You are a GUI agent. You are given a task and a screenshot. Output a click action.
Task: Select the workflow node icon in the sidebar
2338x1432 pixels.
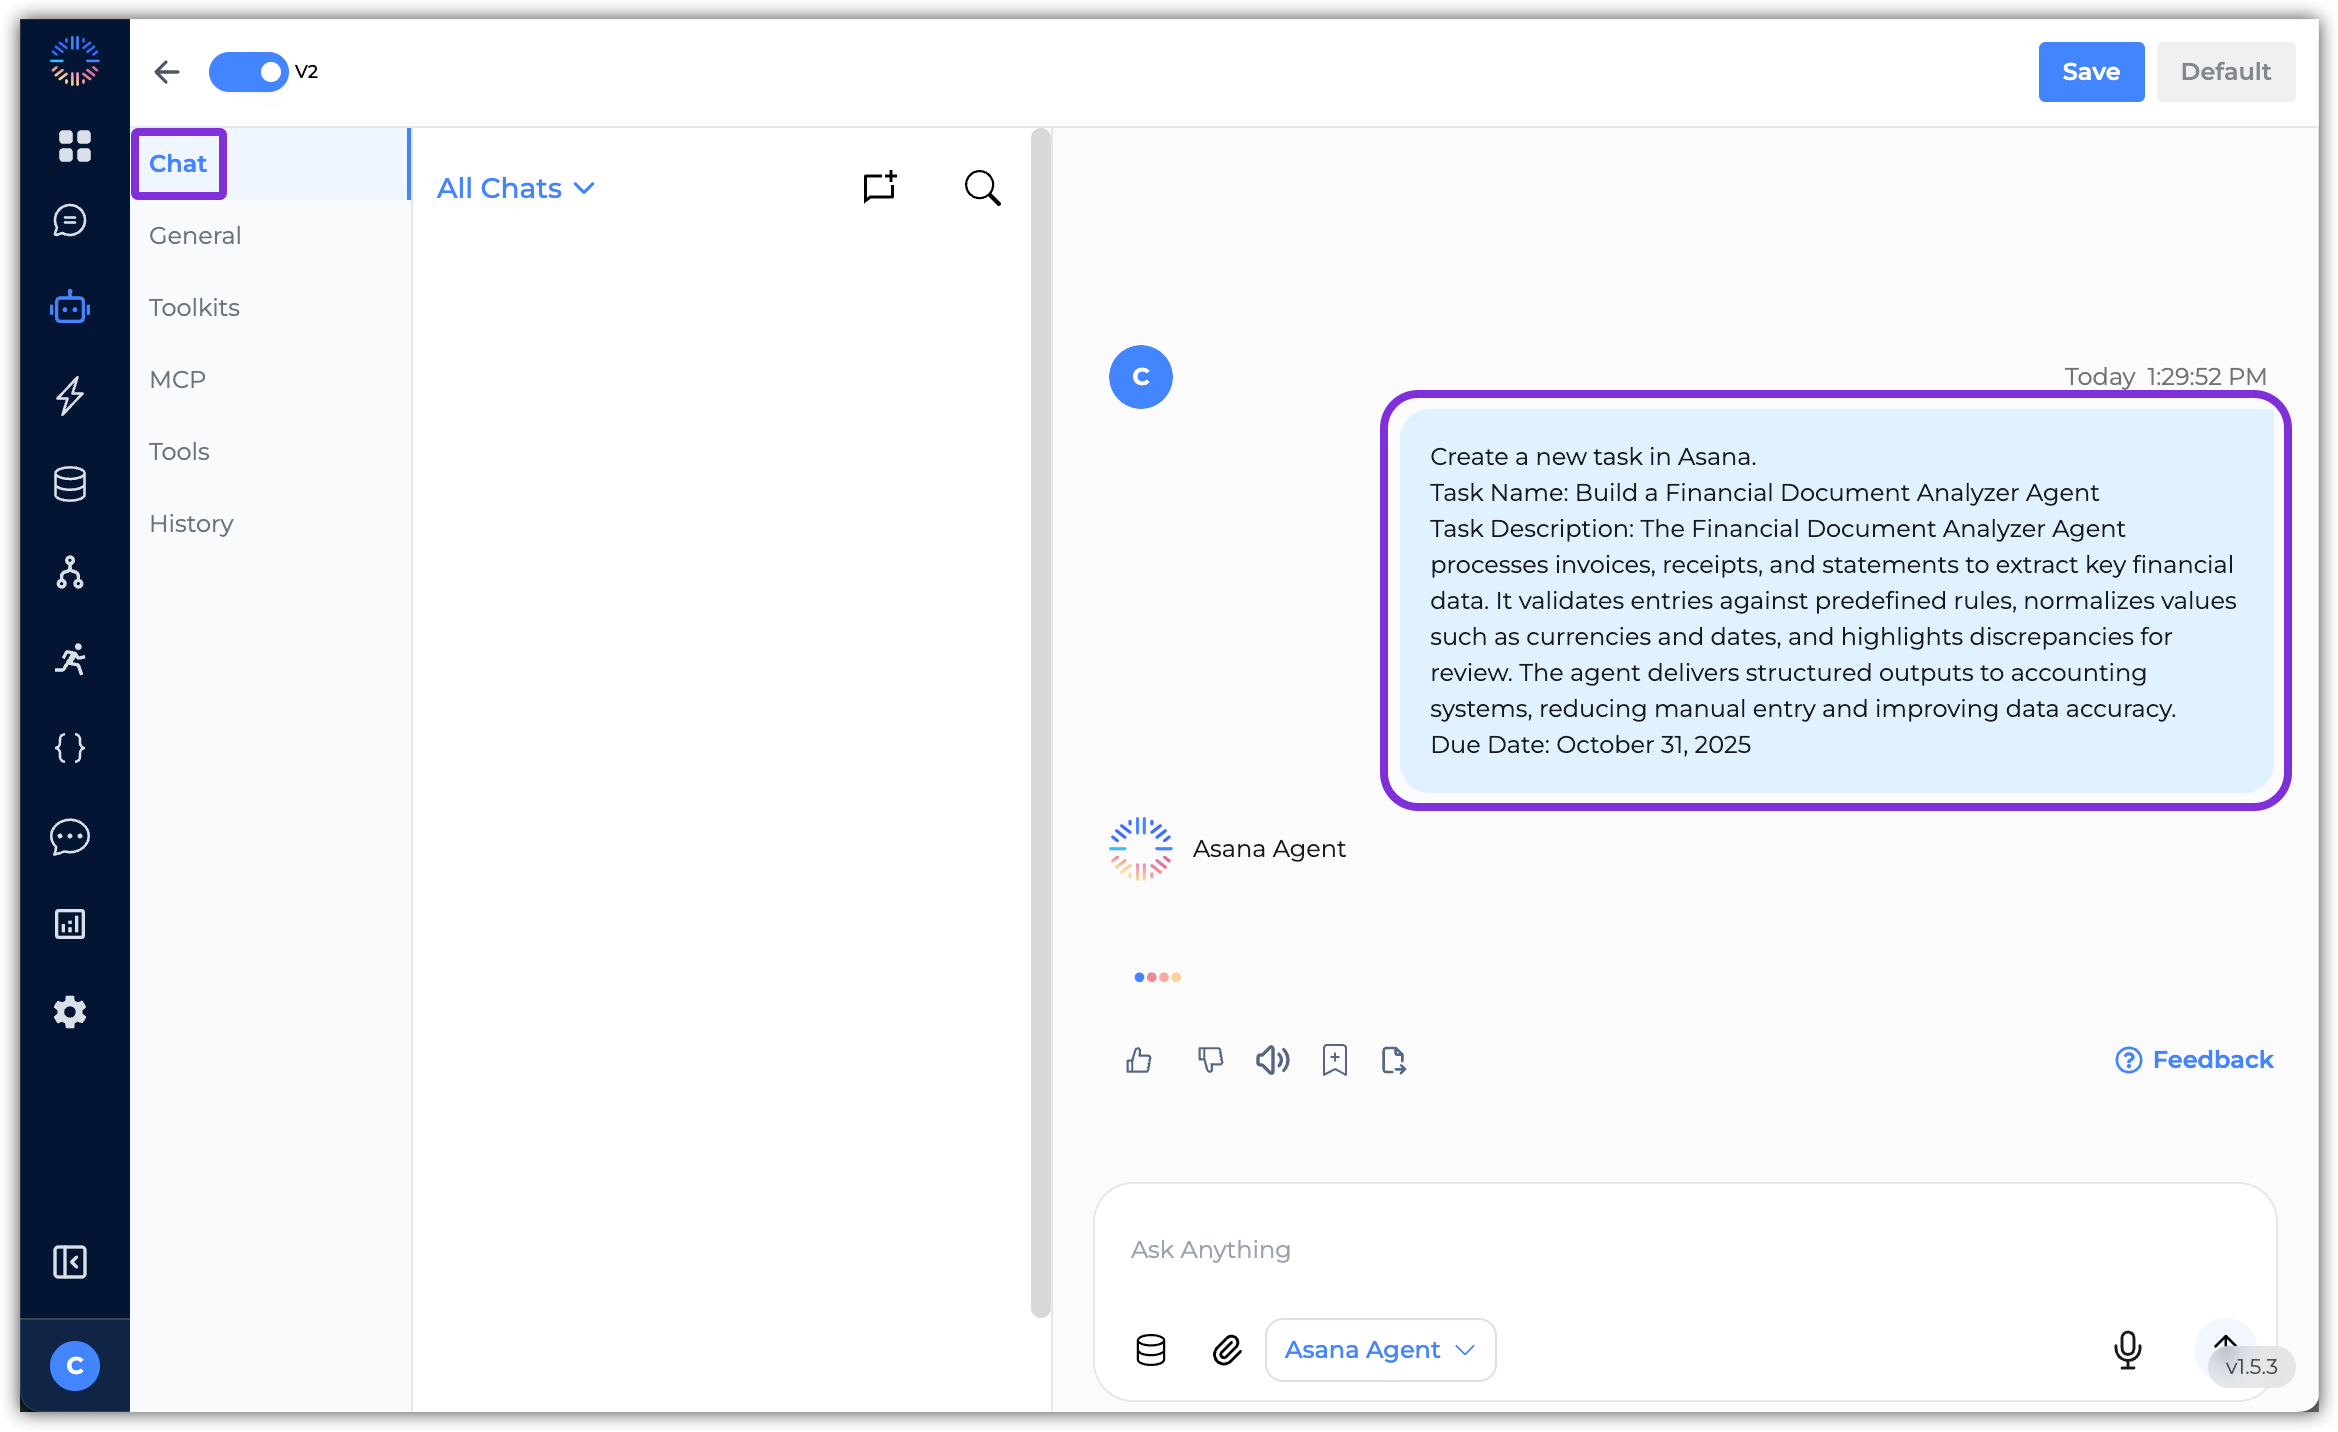[70, 572]
